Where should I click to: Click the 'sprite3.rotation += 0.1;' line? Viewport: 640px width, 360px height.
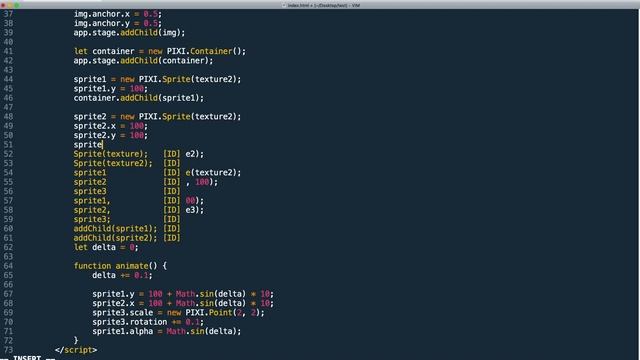pos(148,322)
